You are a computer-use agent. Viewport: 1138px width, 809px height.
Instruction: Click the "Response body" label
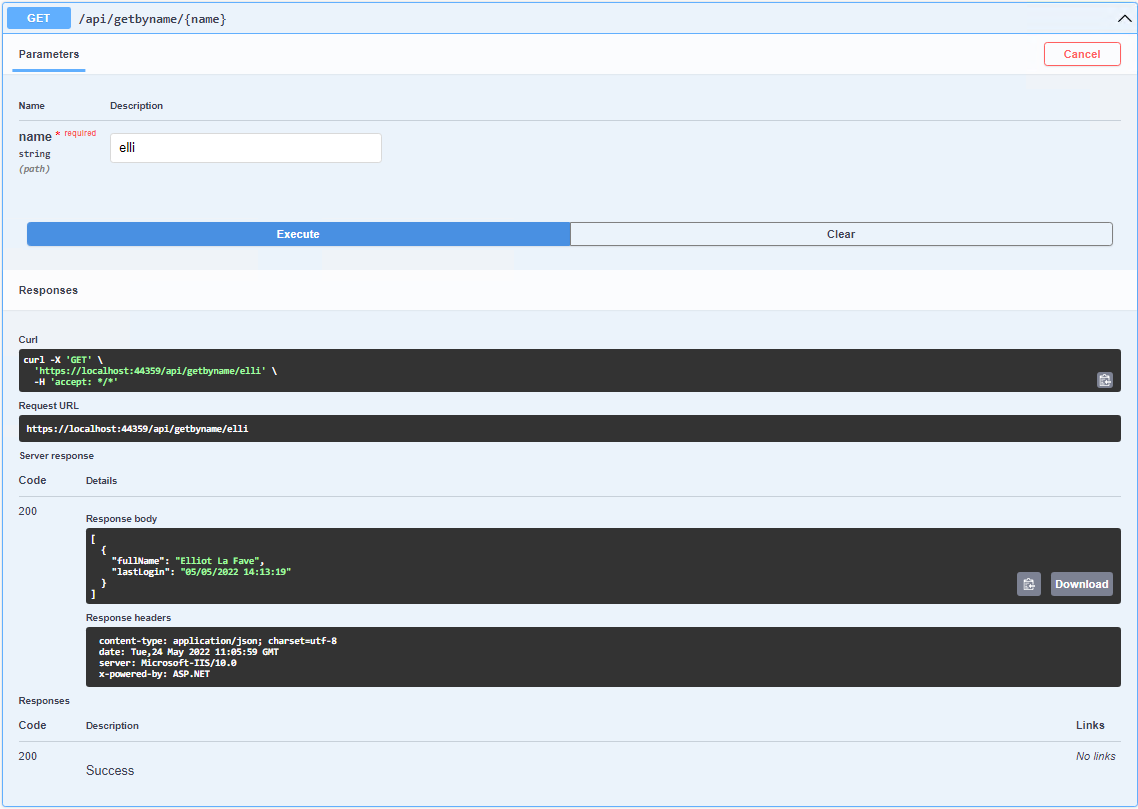click(x=121, y=519)
